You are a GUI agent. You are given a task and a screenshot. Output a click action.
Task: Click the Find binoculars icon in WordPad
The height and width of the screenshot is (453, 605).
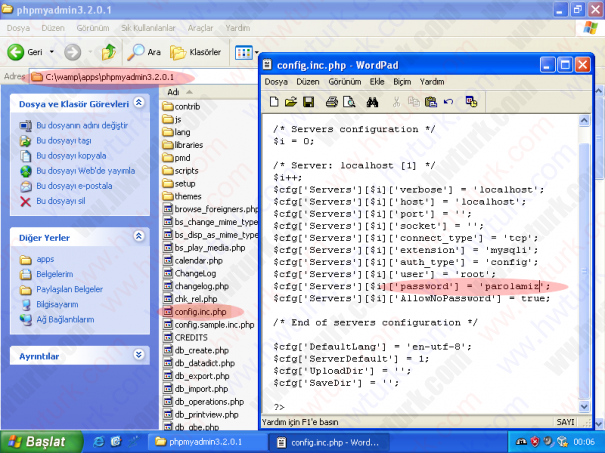[372, 102]
